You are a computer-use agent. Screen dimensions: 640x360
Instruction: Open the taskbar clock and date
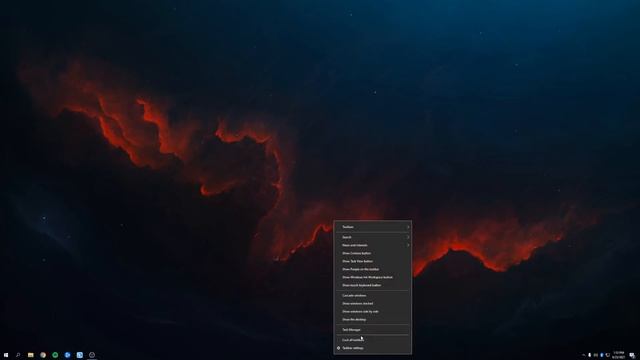[x=618, y=355]
